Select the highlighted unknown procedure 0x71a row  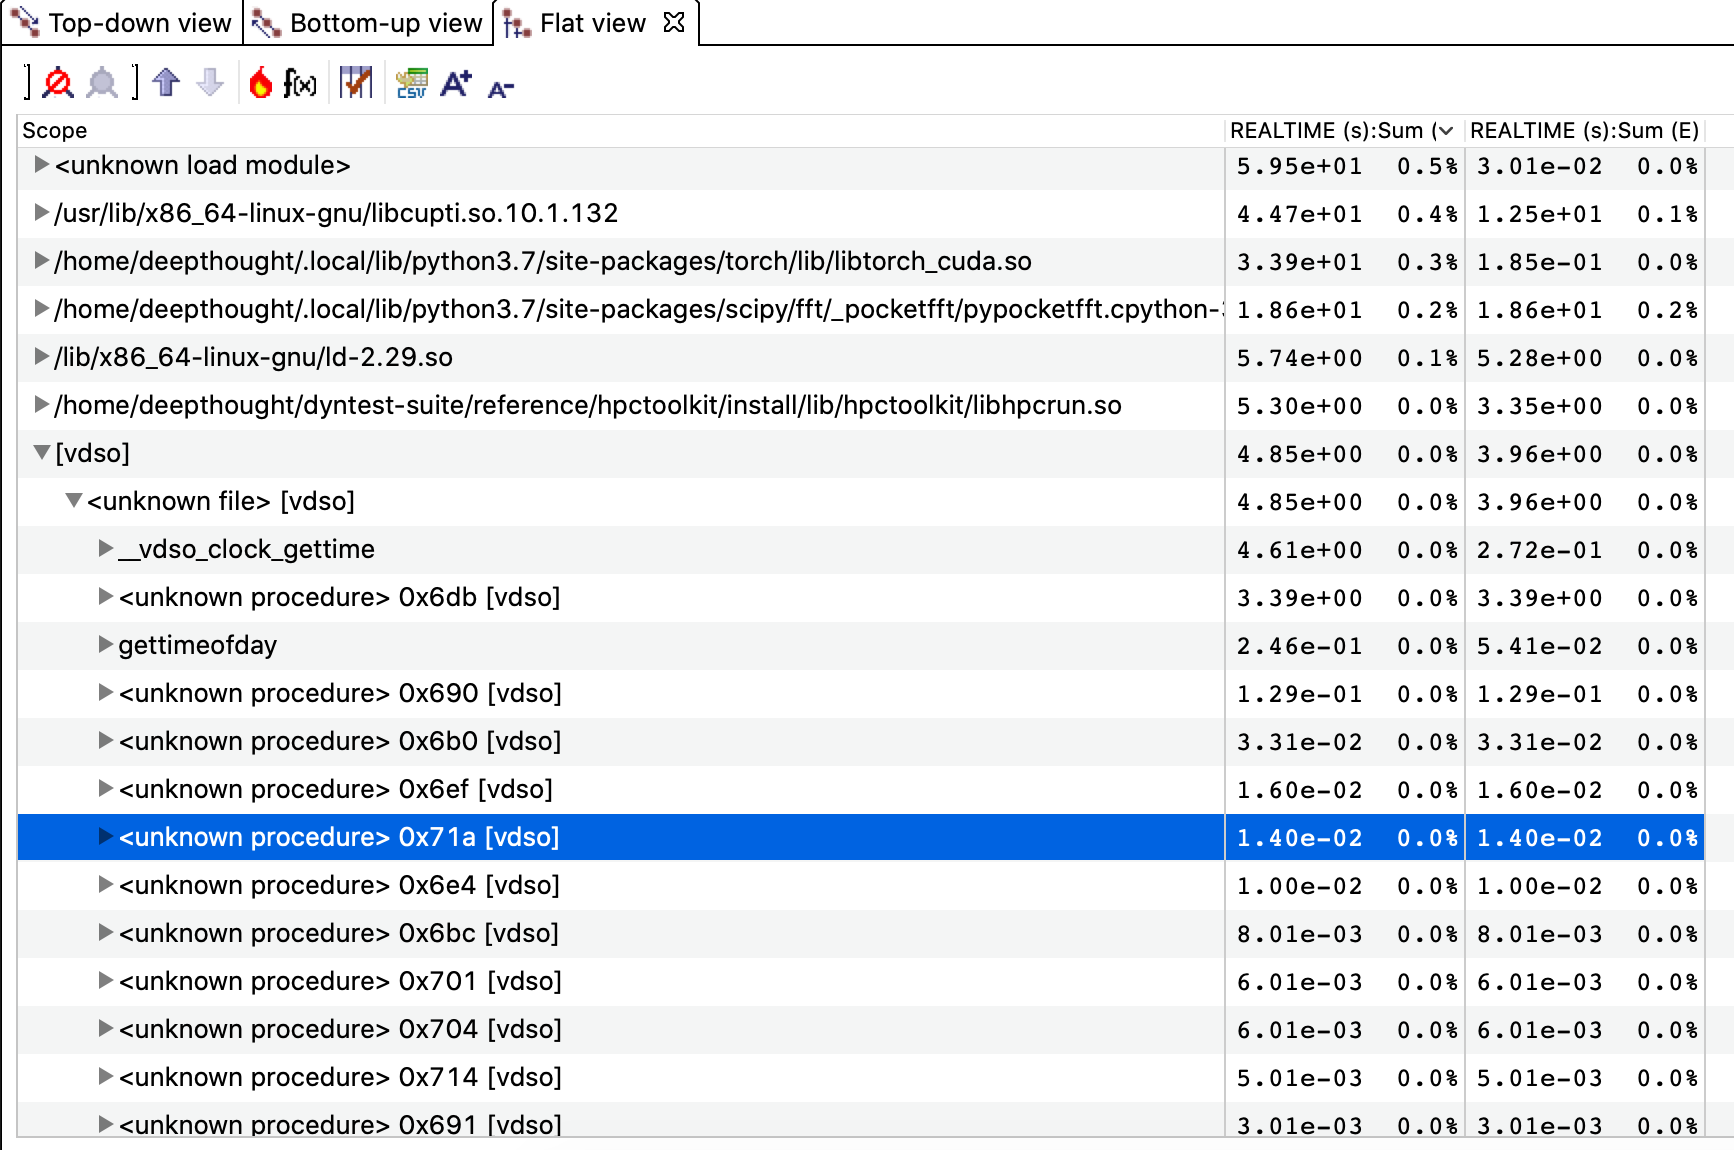[339, 837]
